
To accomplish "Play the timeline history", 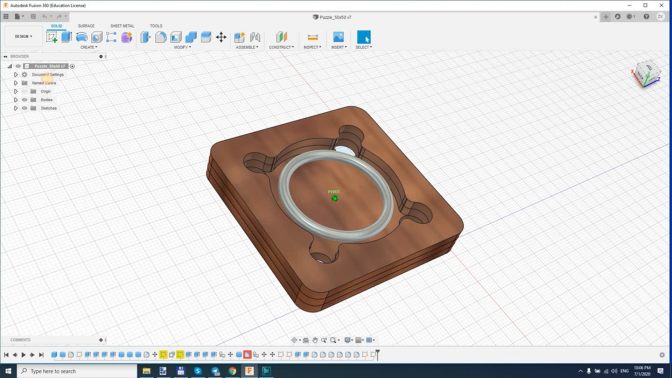I will [x=24, y=355].
